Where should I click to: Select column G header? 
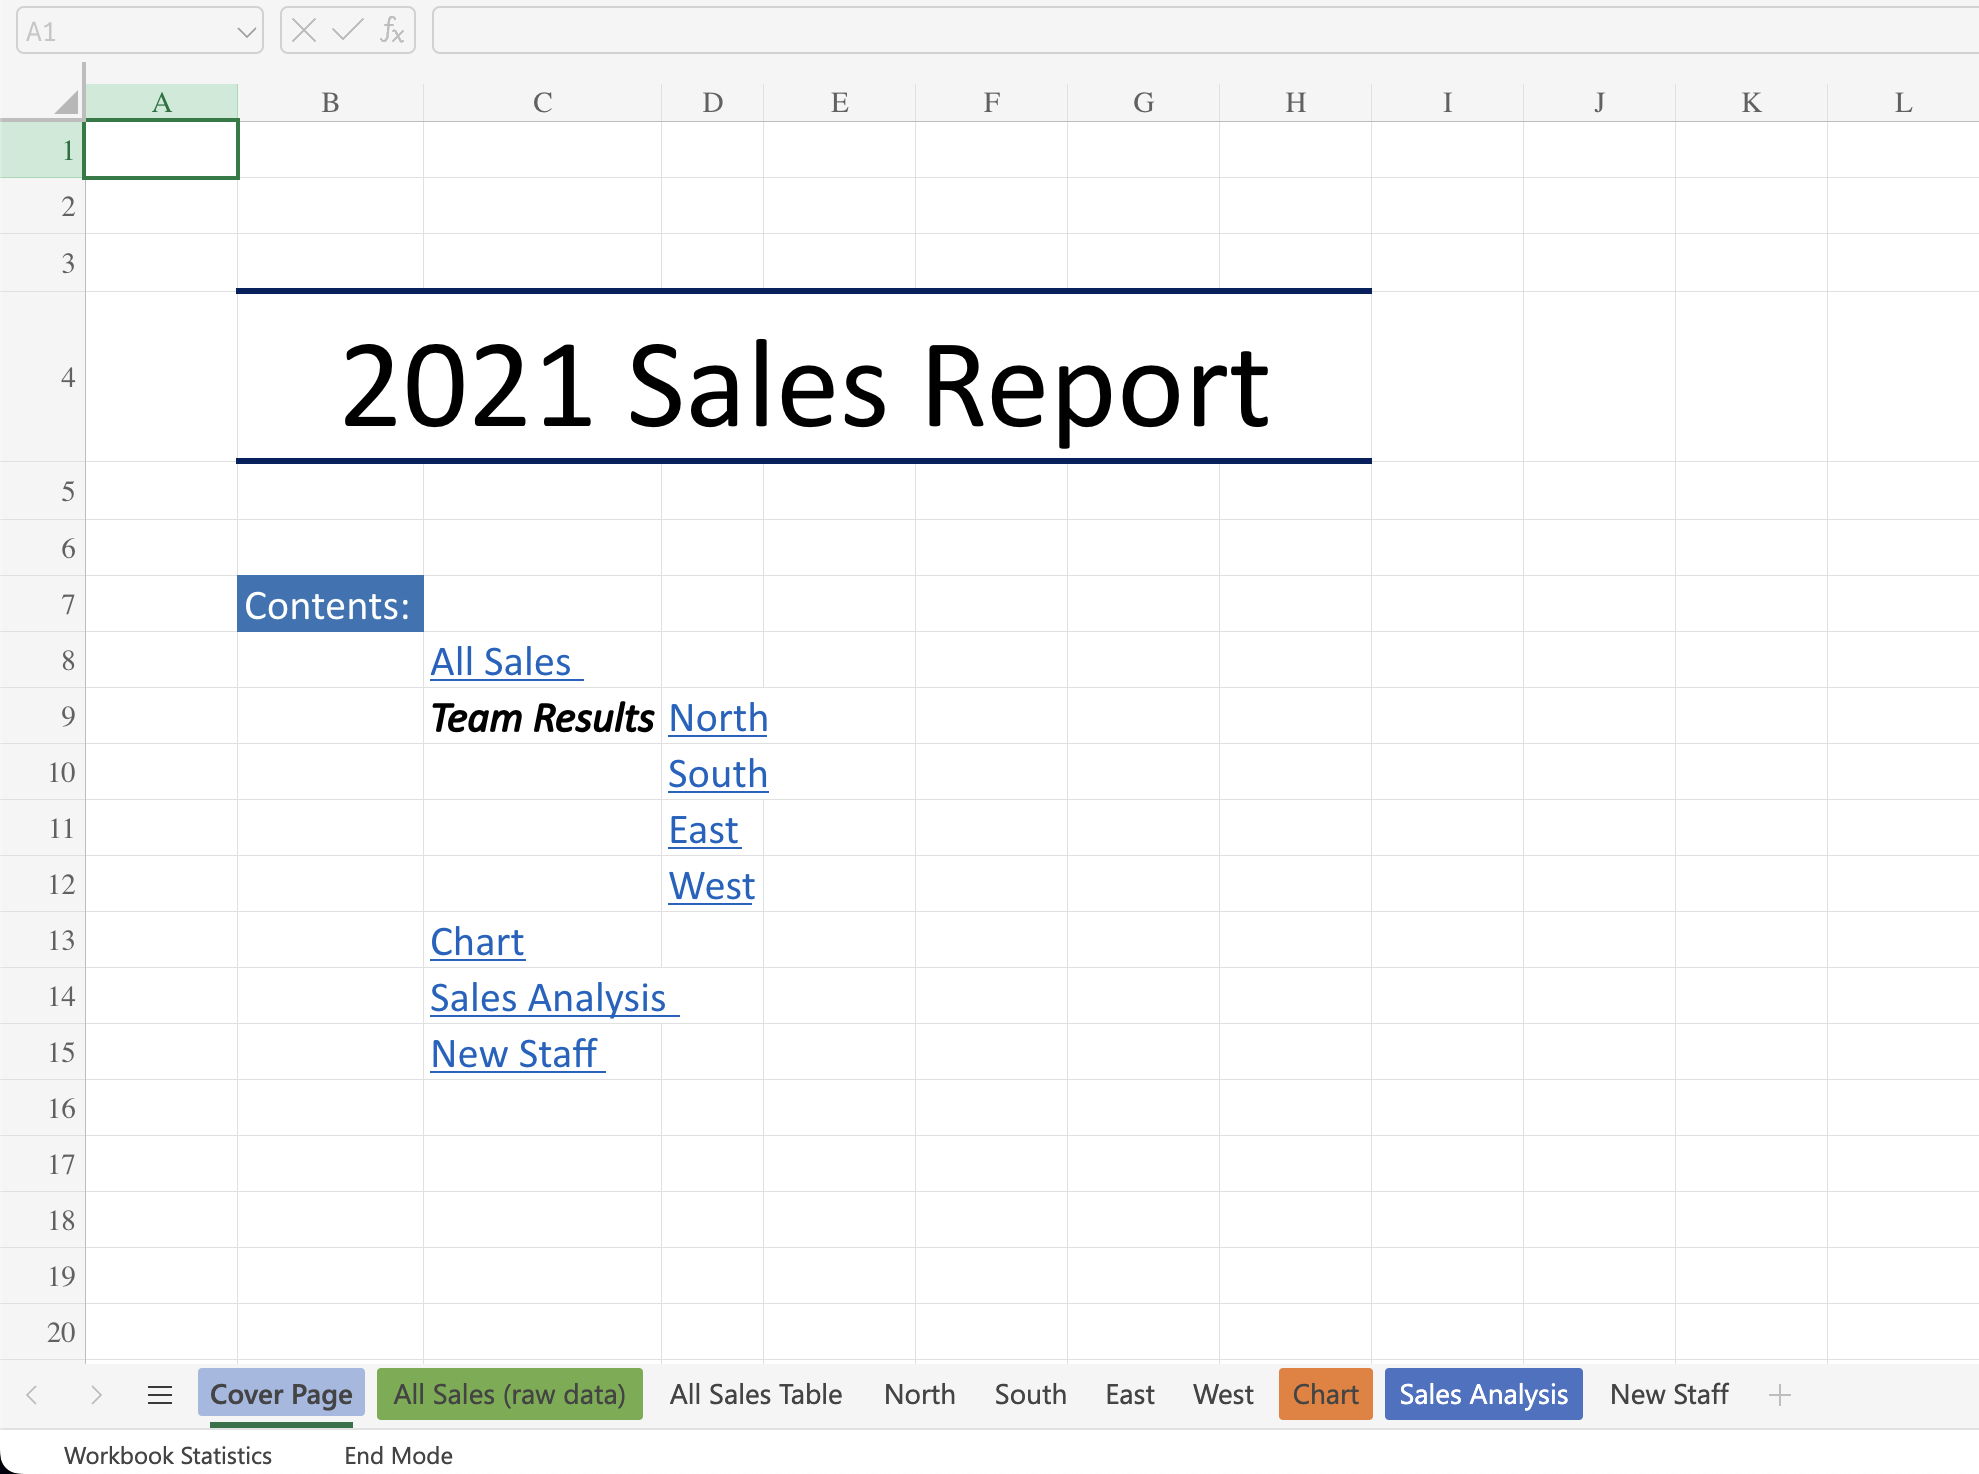(1143, 102)
